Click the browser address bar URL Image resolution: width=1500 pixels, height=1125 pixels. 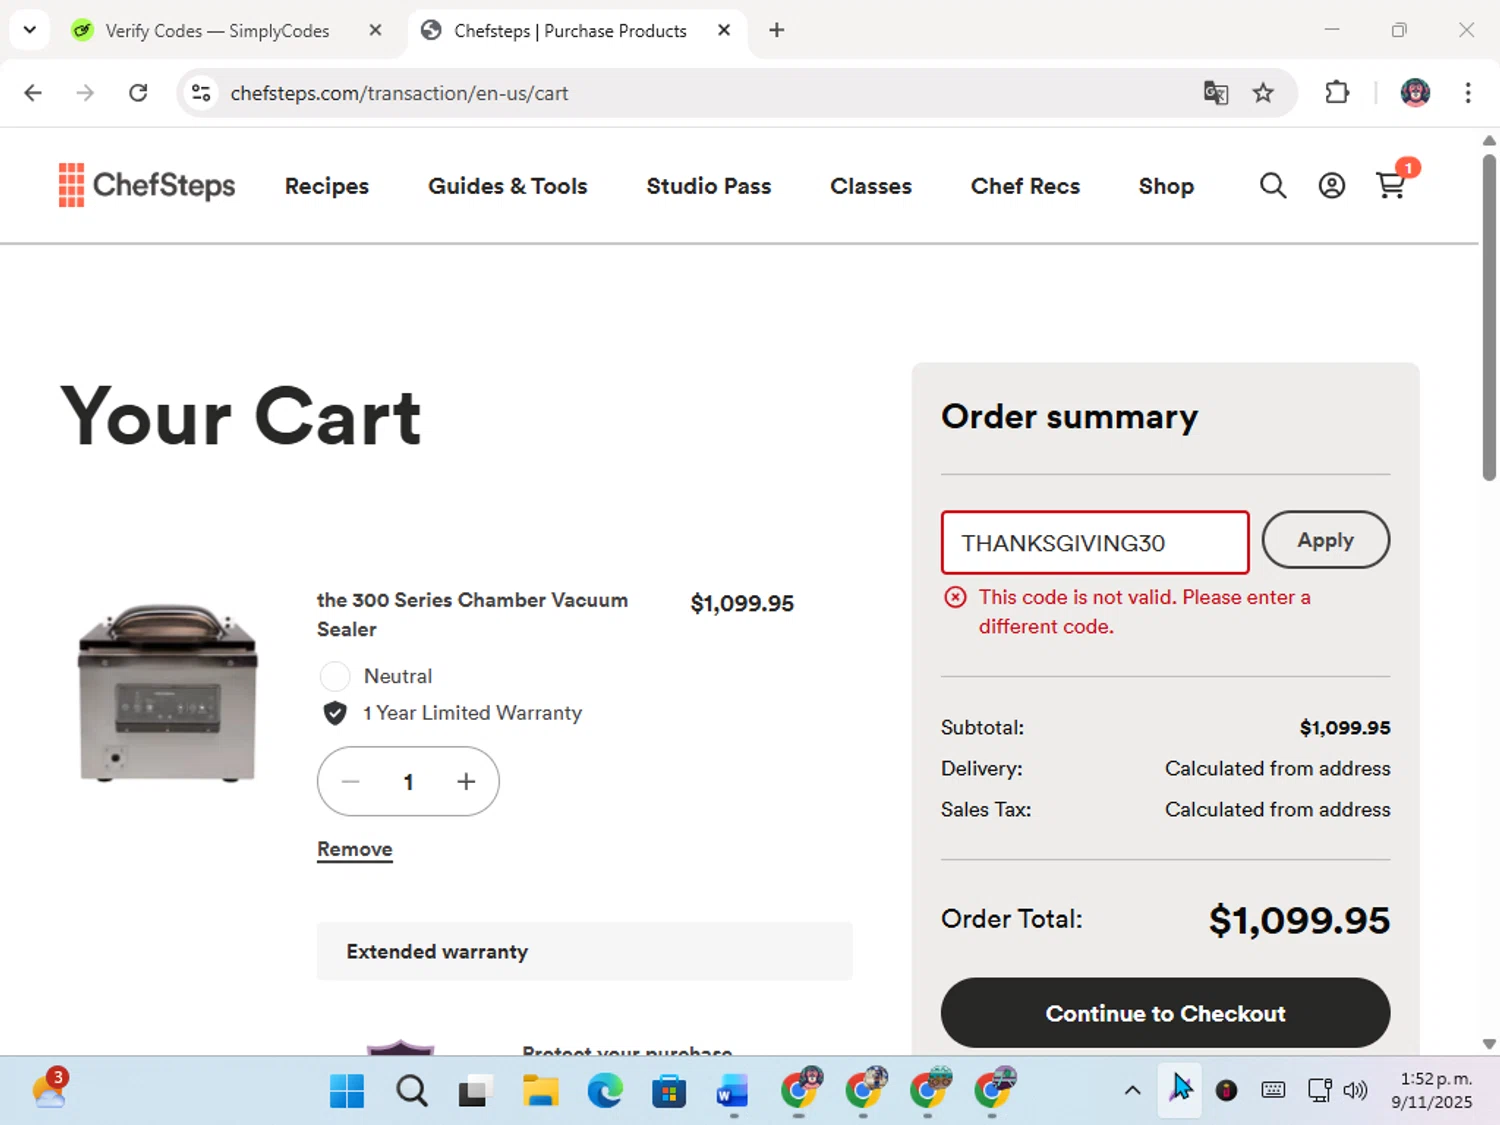point(399,93)
